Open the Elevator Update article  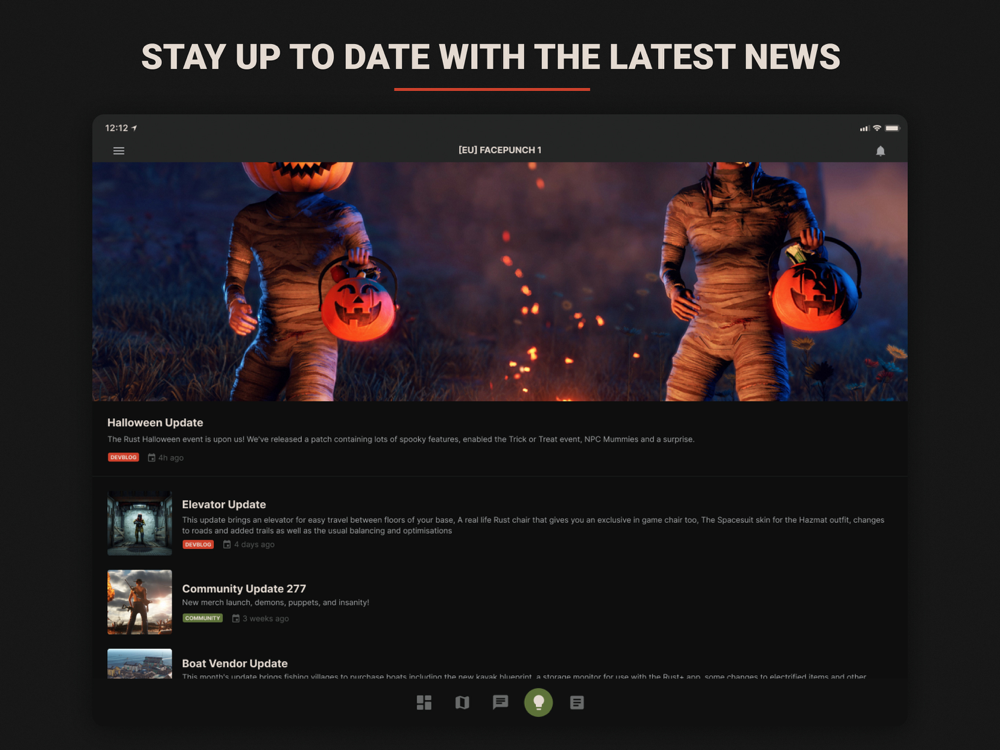tap(224, 504)
